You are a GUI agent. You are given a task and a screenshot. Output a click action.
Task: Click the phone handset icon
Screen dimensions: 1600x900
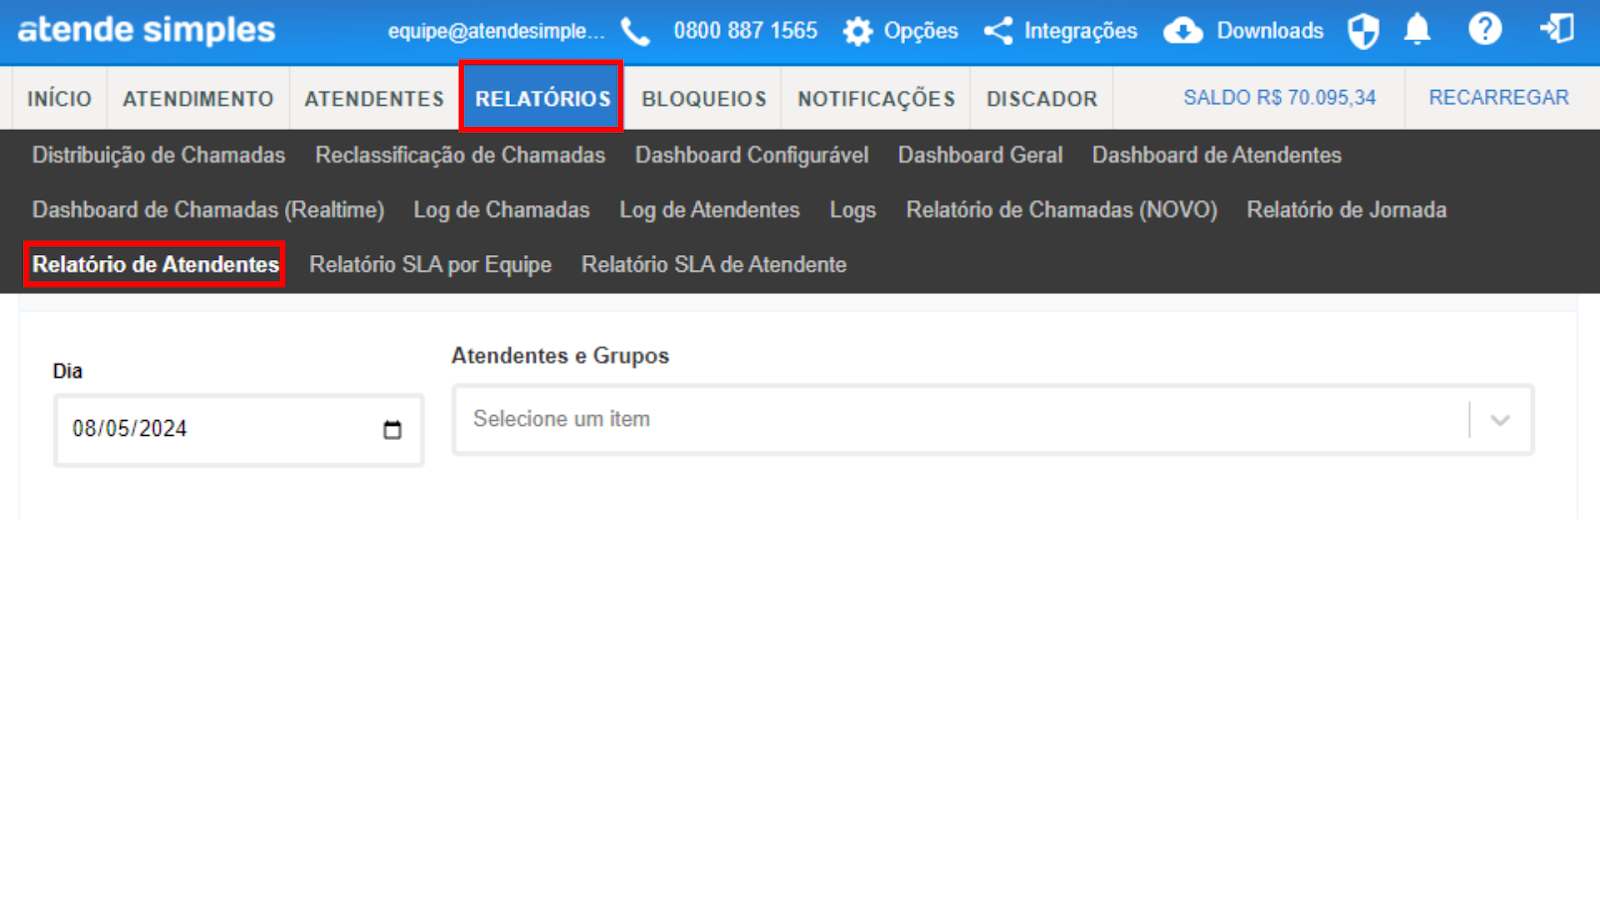(635, 32)
